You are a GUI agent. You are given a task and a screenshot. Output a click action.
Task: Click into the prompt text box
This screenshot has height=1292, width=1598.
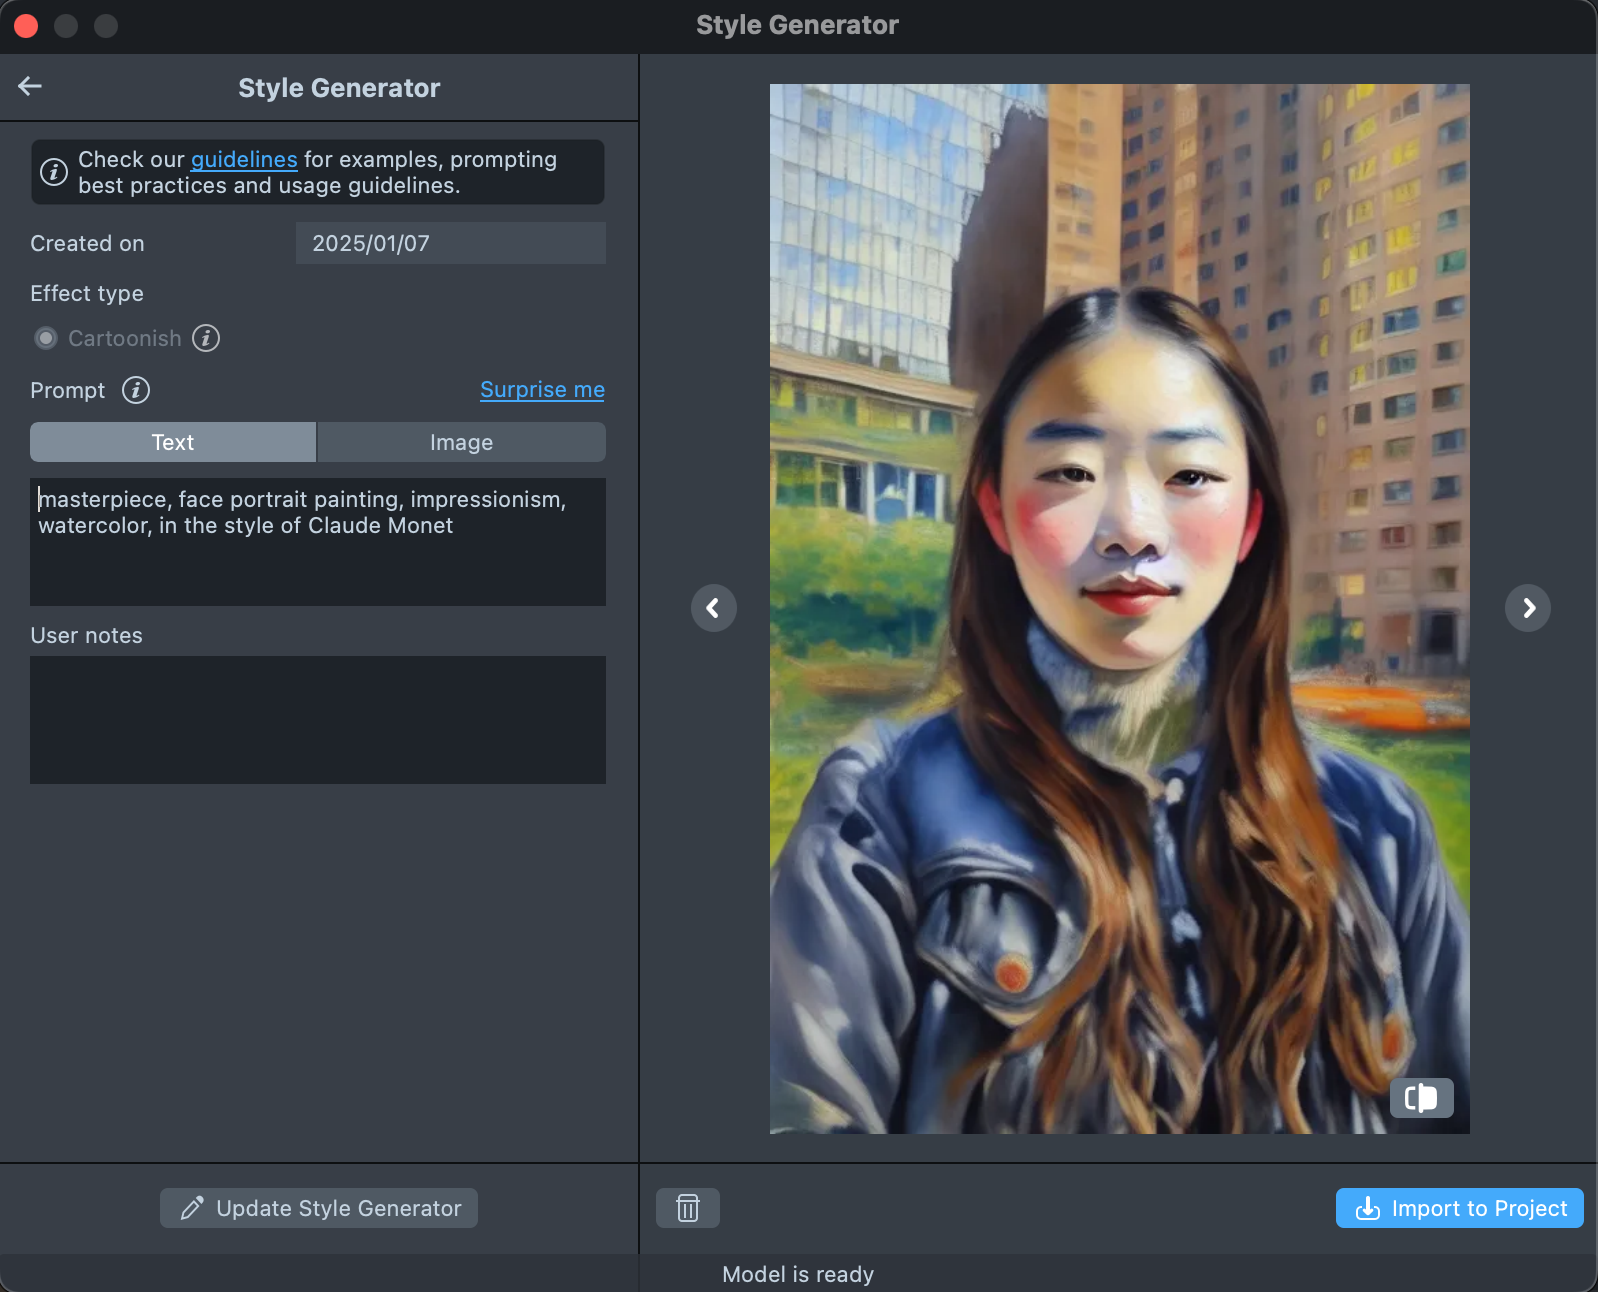click(x=317, y=560)
